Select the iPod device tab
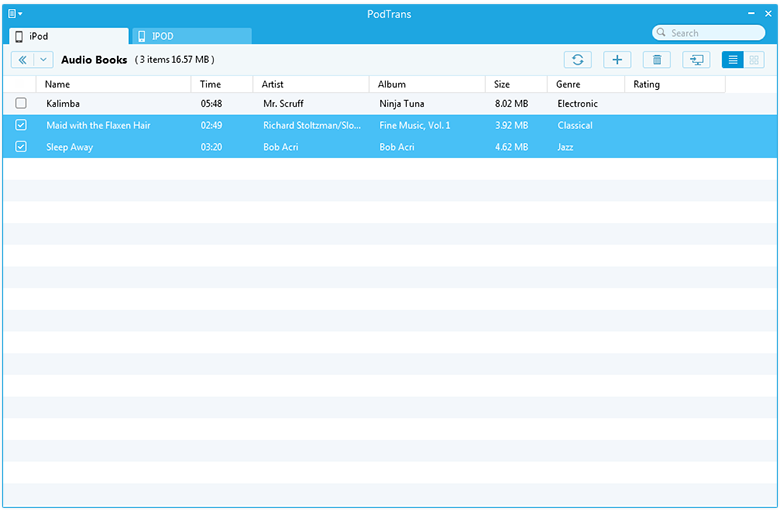Viewport: 780px width, 512px height. click(68, 36)
